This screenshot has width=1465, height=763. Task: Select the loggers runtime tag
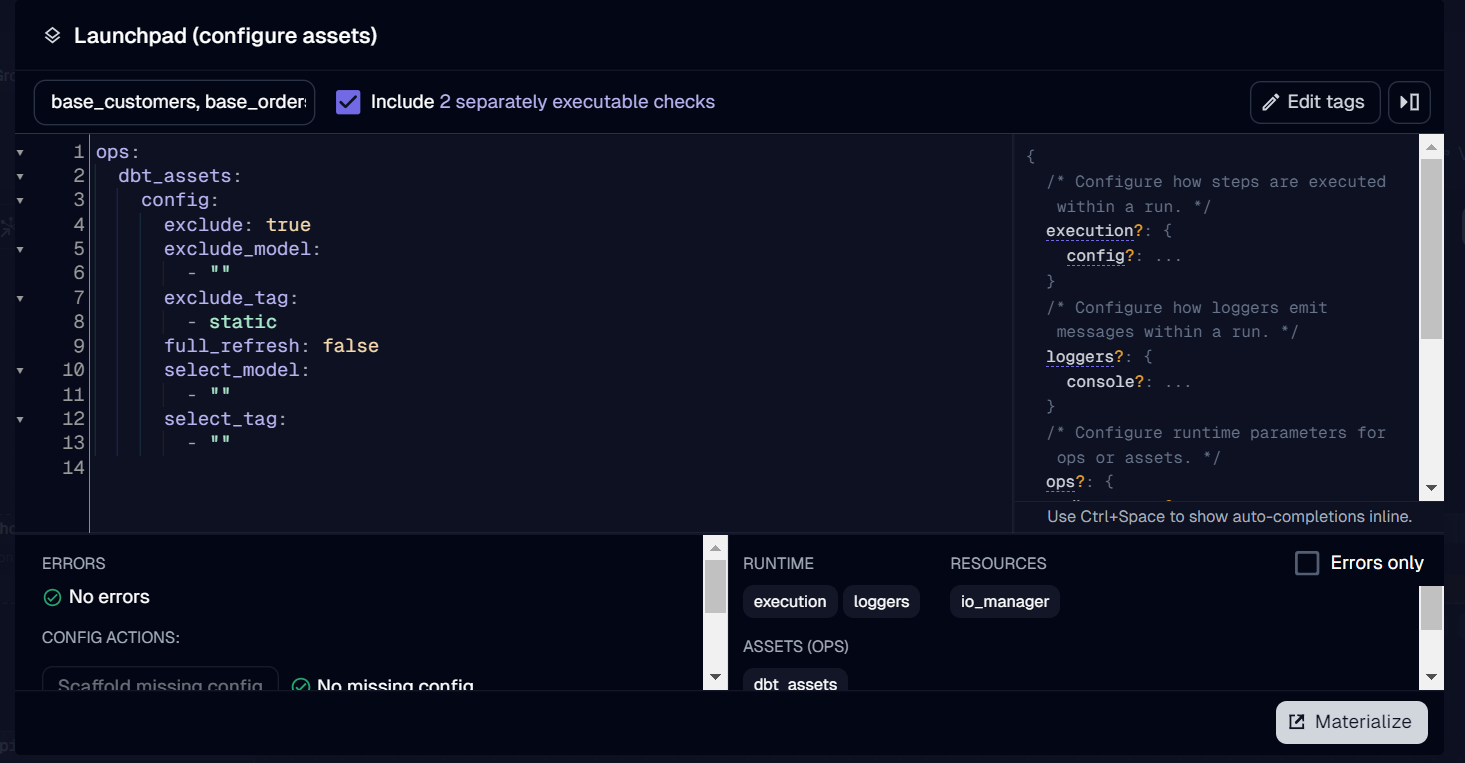point(881,602)
